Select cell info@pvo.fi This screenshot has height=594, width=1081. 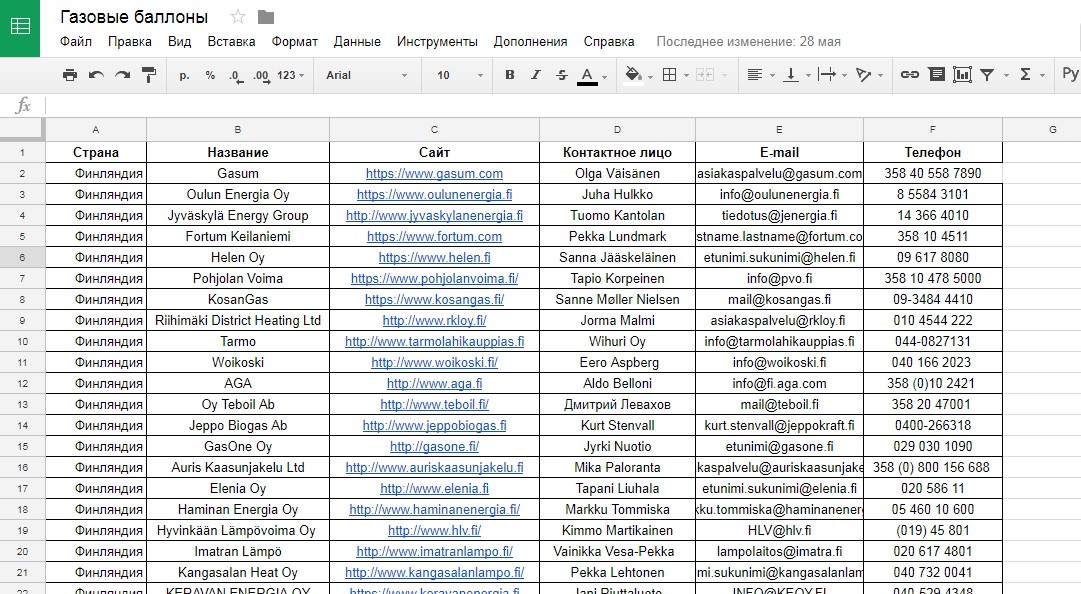point(779,278)
